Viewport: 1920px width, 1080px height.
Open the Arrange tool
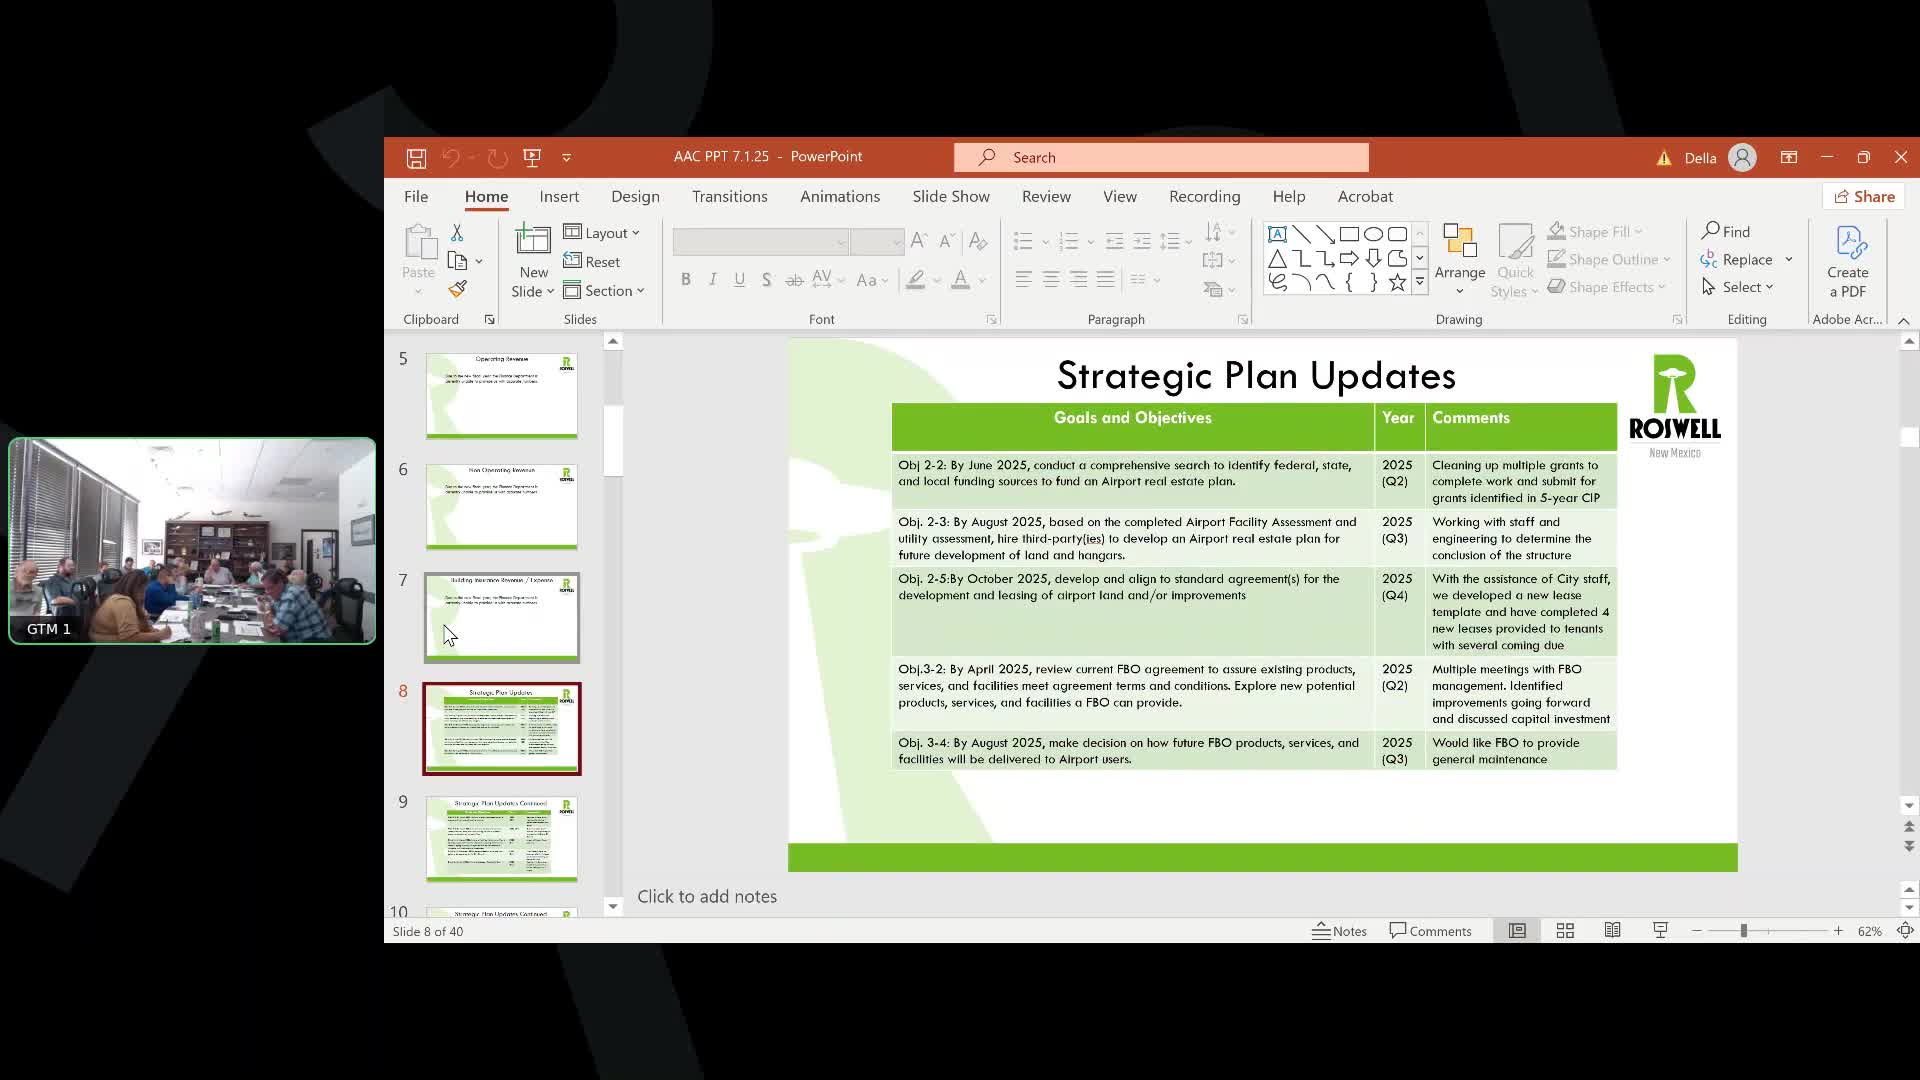(1459, 260)
